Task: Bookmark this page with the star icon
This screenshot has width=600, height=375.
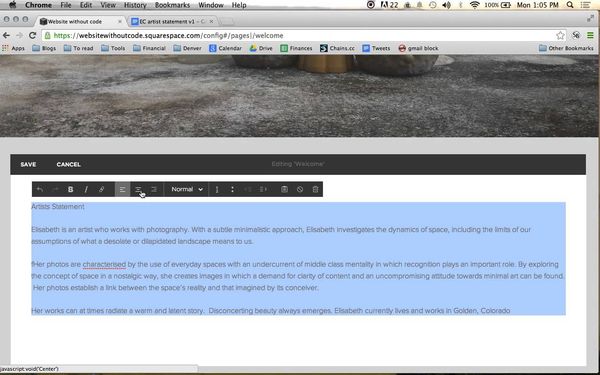Action: pos(560,36)
